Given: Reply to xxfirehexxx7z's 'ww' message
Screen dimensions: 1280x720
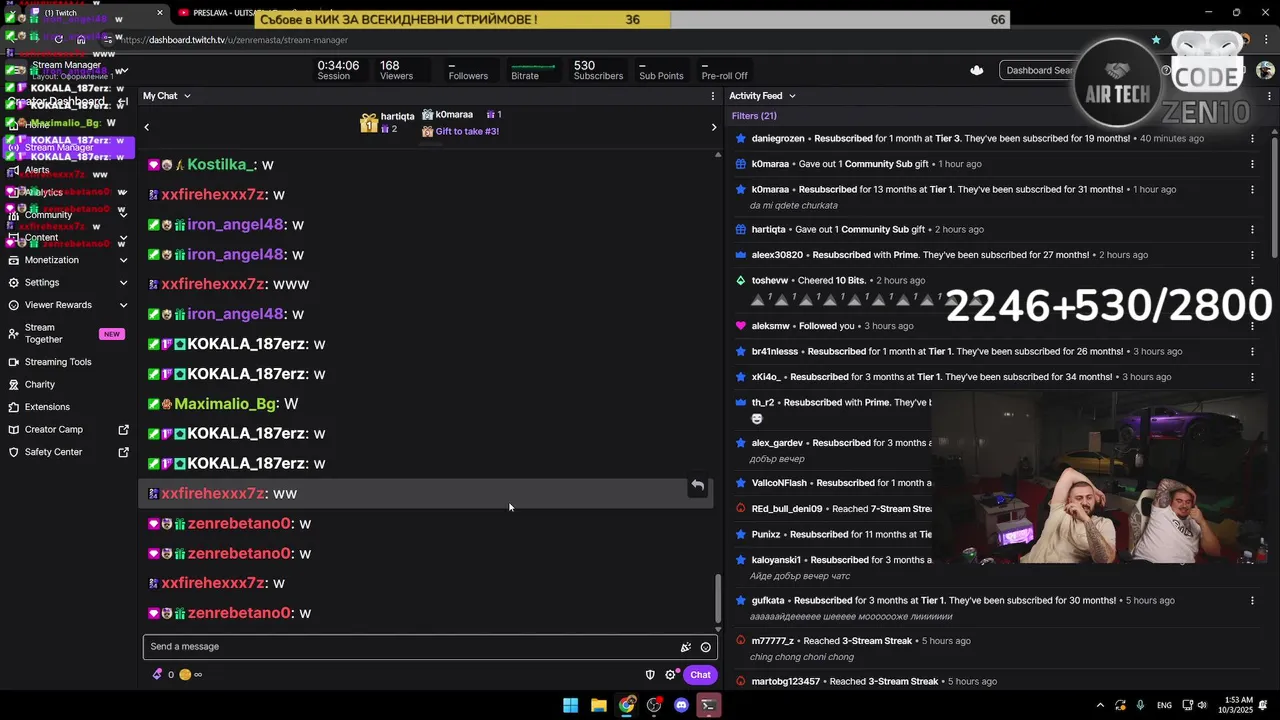Looking at the screenshot, I should (698, 486).
